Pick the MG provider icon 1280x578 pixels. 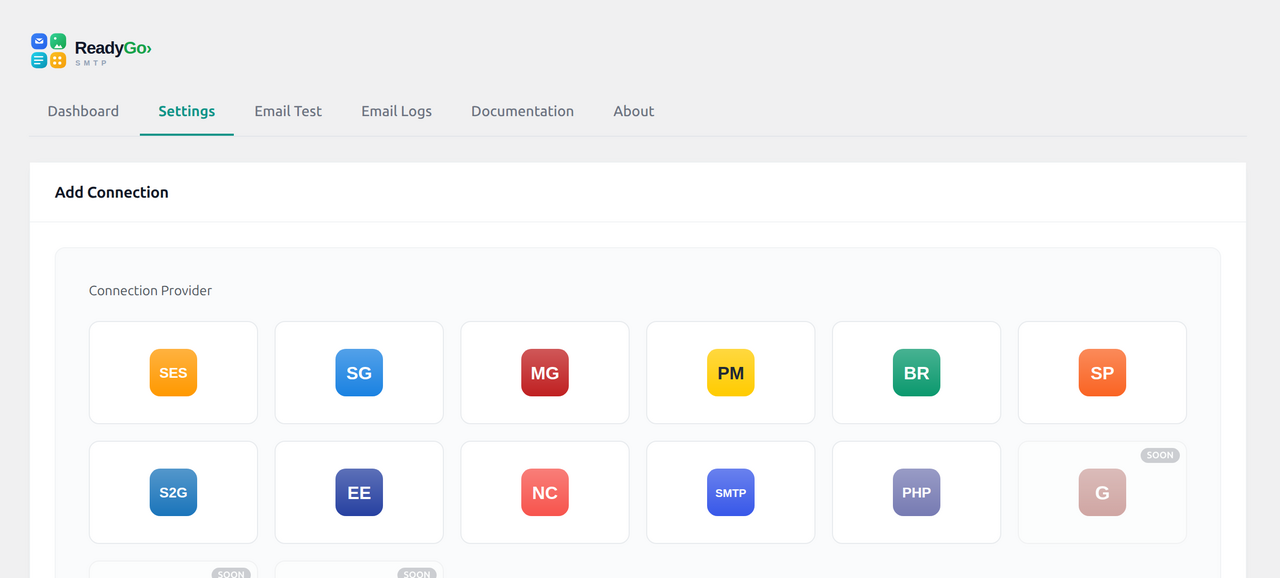click(545, 373)
